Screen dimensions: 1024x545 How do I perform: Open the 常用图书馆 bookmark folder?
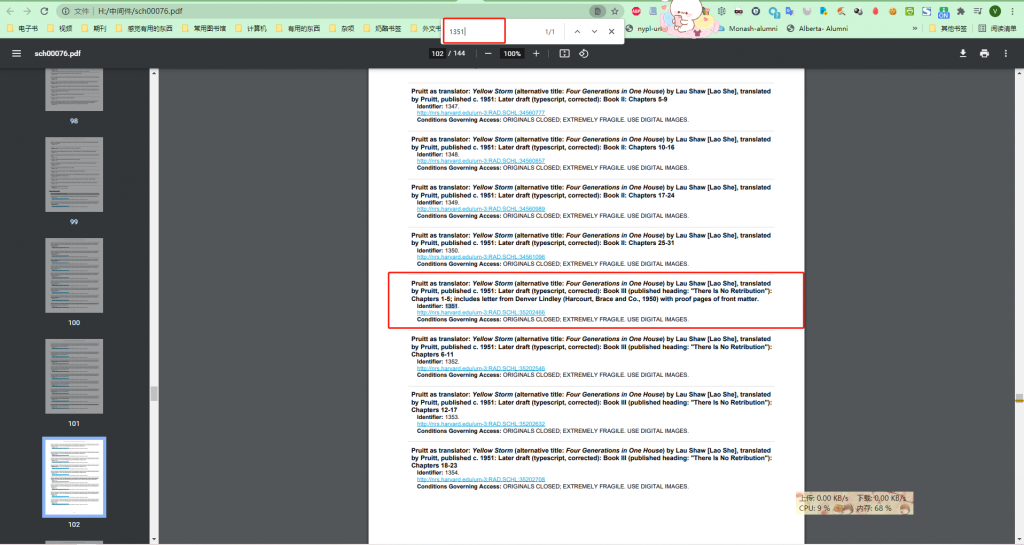(x=204, y=29)
